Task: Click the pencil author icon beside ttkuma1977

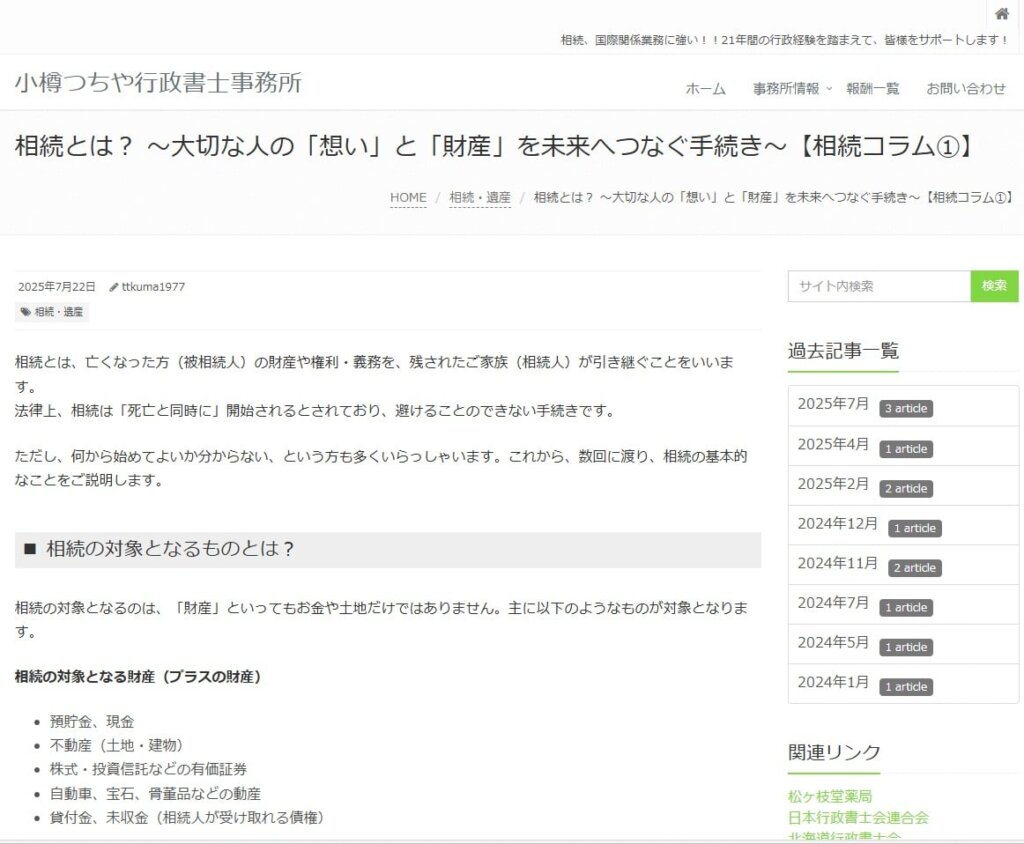Action: [114, 287]
